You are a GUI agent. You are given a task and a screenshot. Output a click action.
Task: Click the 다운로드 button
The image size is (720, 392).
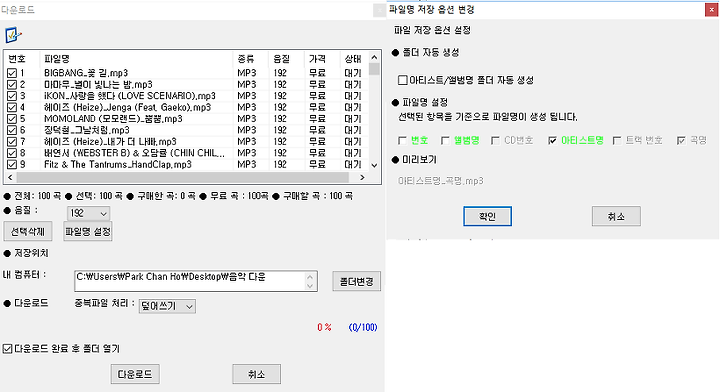click(135, 374)
